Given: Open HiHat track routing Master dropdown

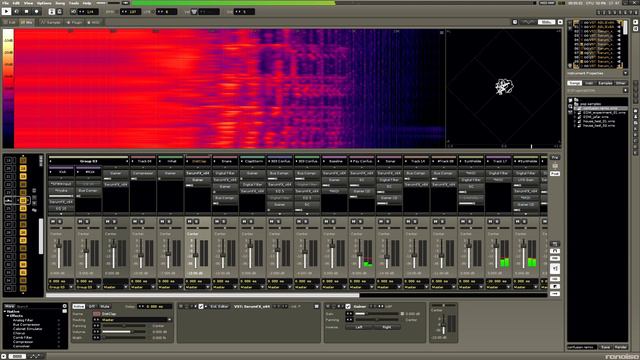Looking at the screenshot, I should [x=170, y=287].
